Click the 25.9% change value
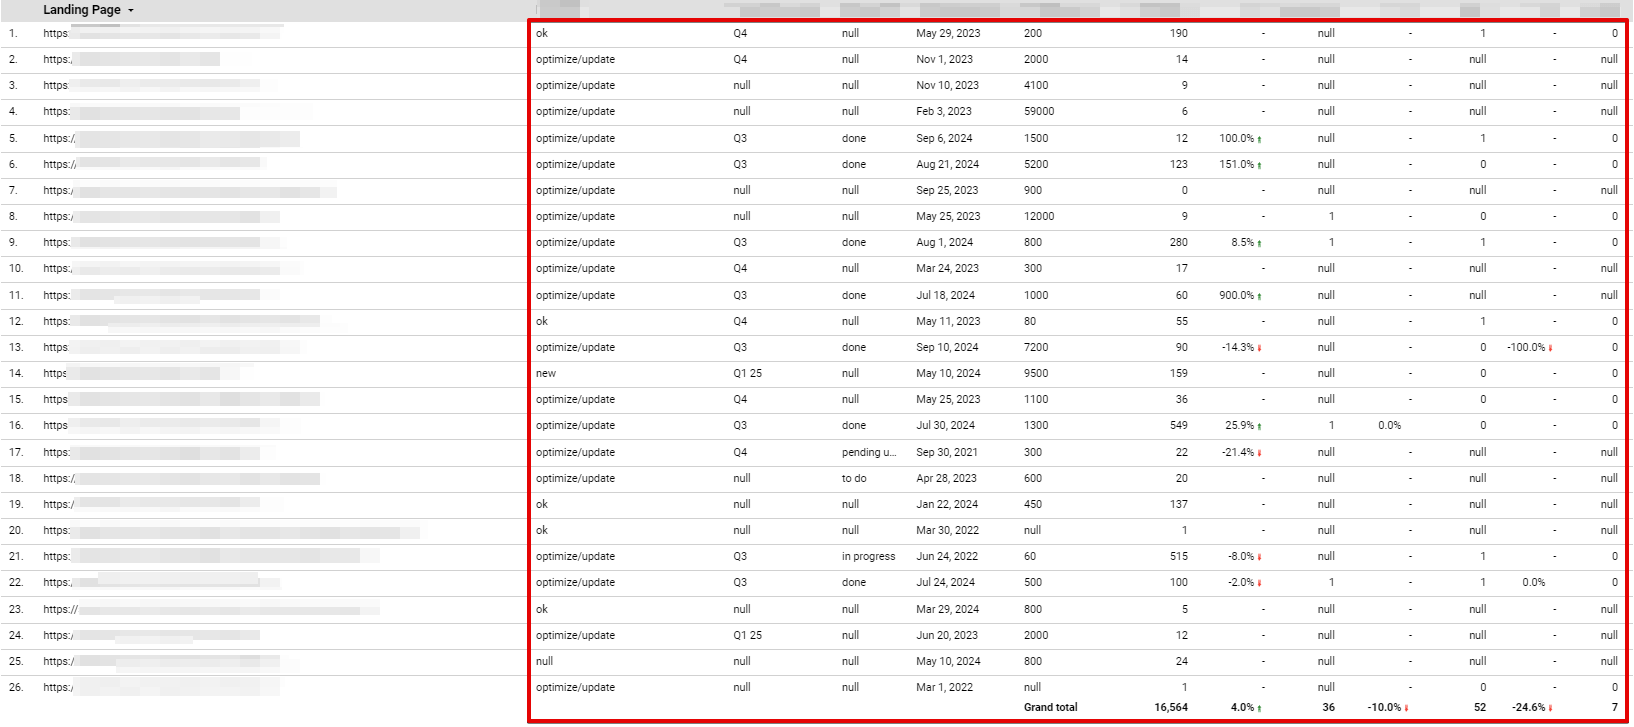Screen dimensions: 1634x727 [x=1239, y=425]
